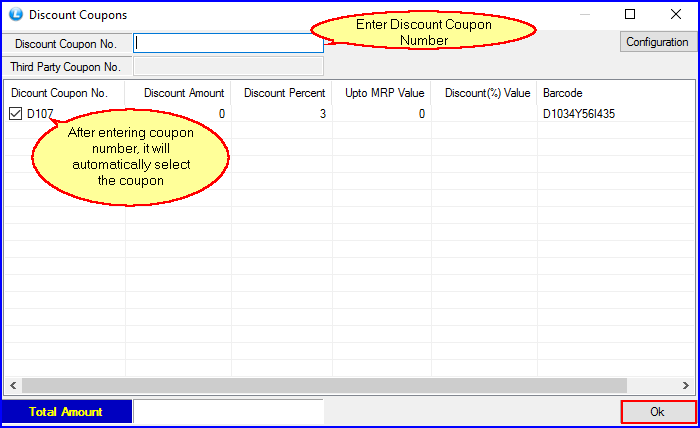This screenshot has width=700, height=428.
Task: Click the Total Amount label
Action: (66, 411)
